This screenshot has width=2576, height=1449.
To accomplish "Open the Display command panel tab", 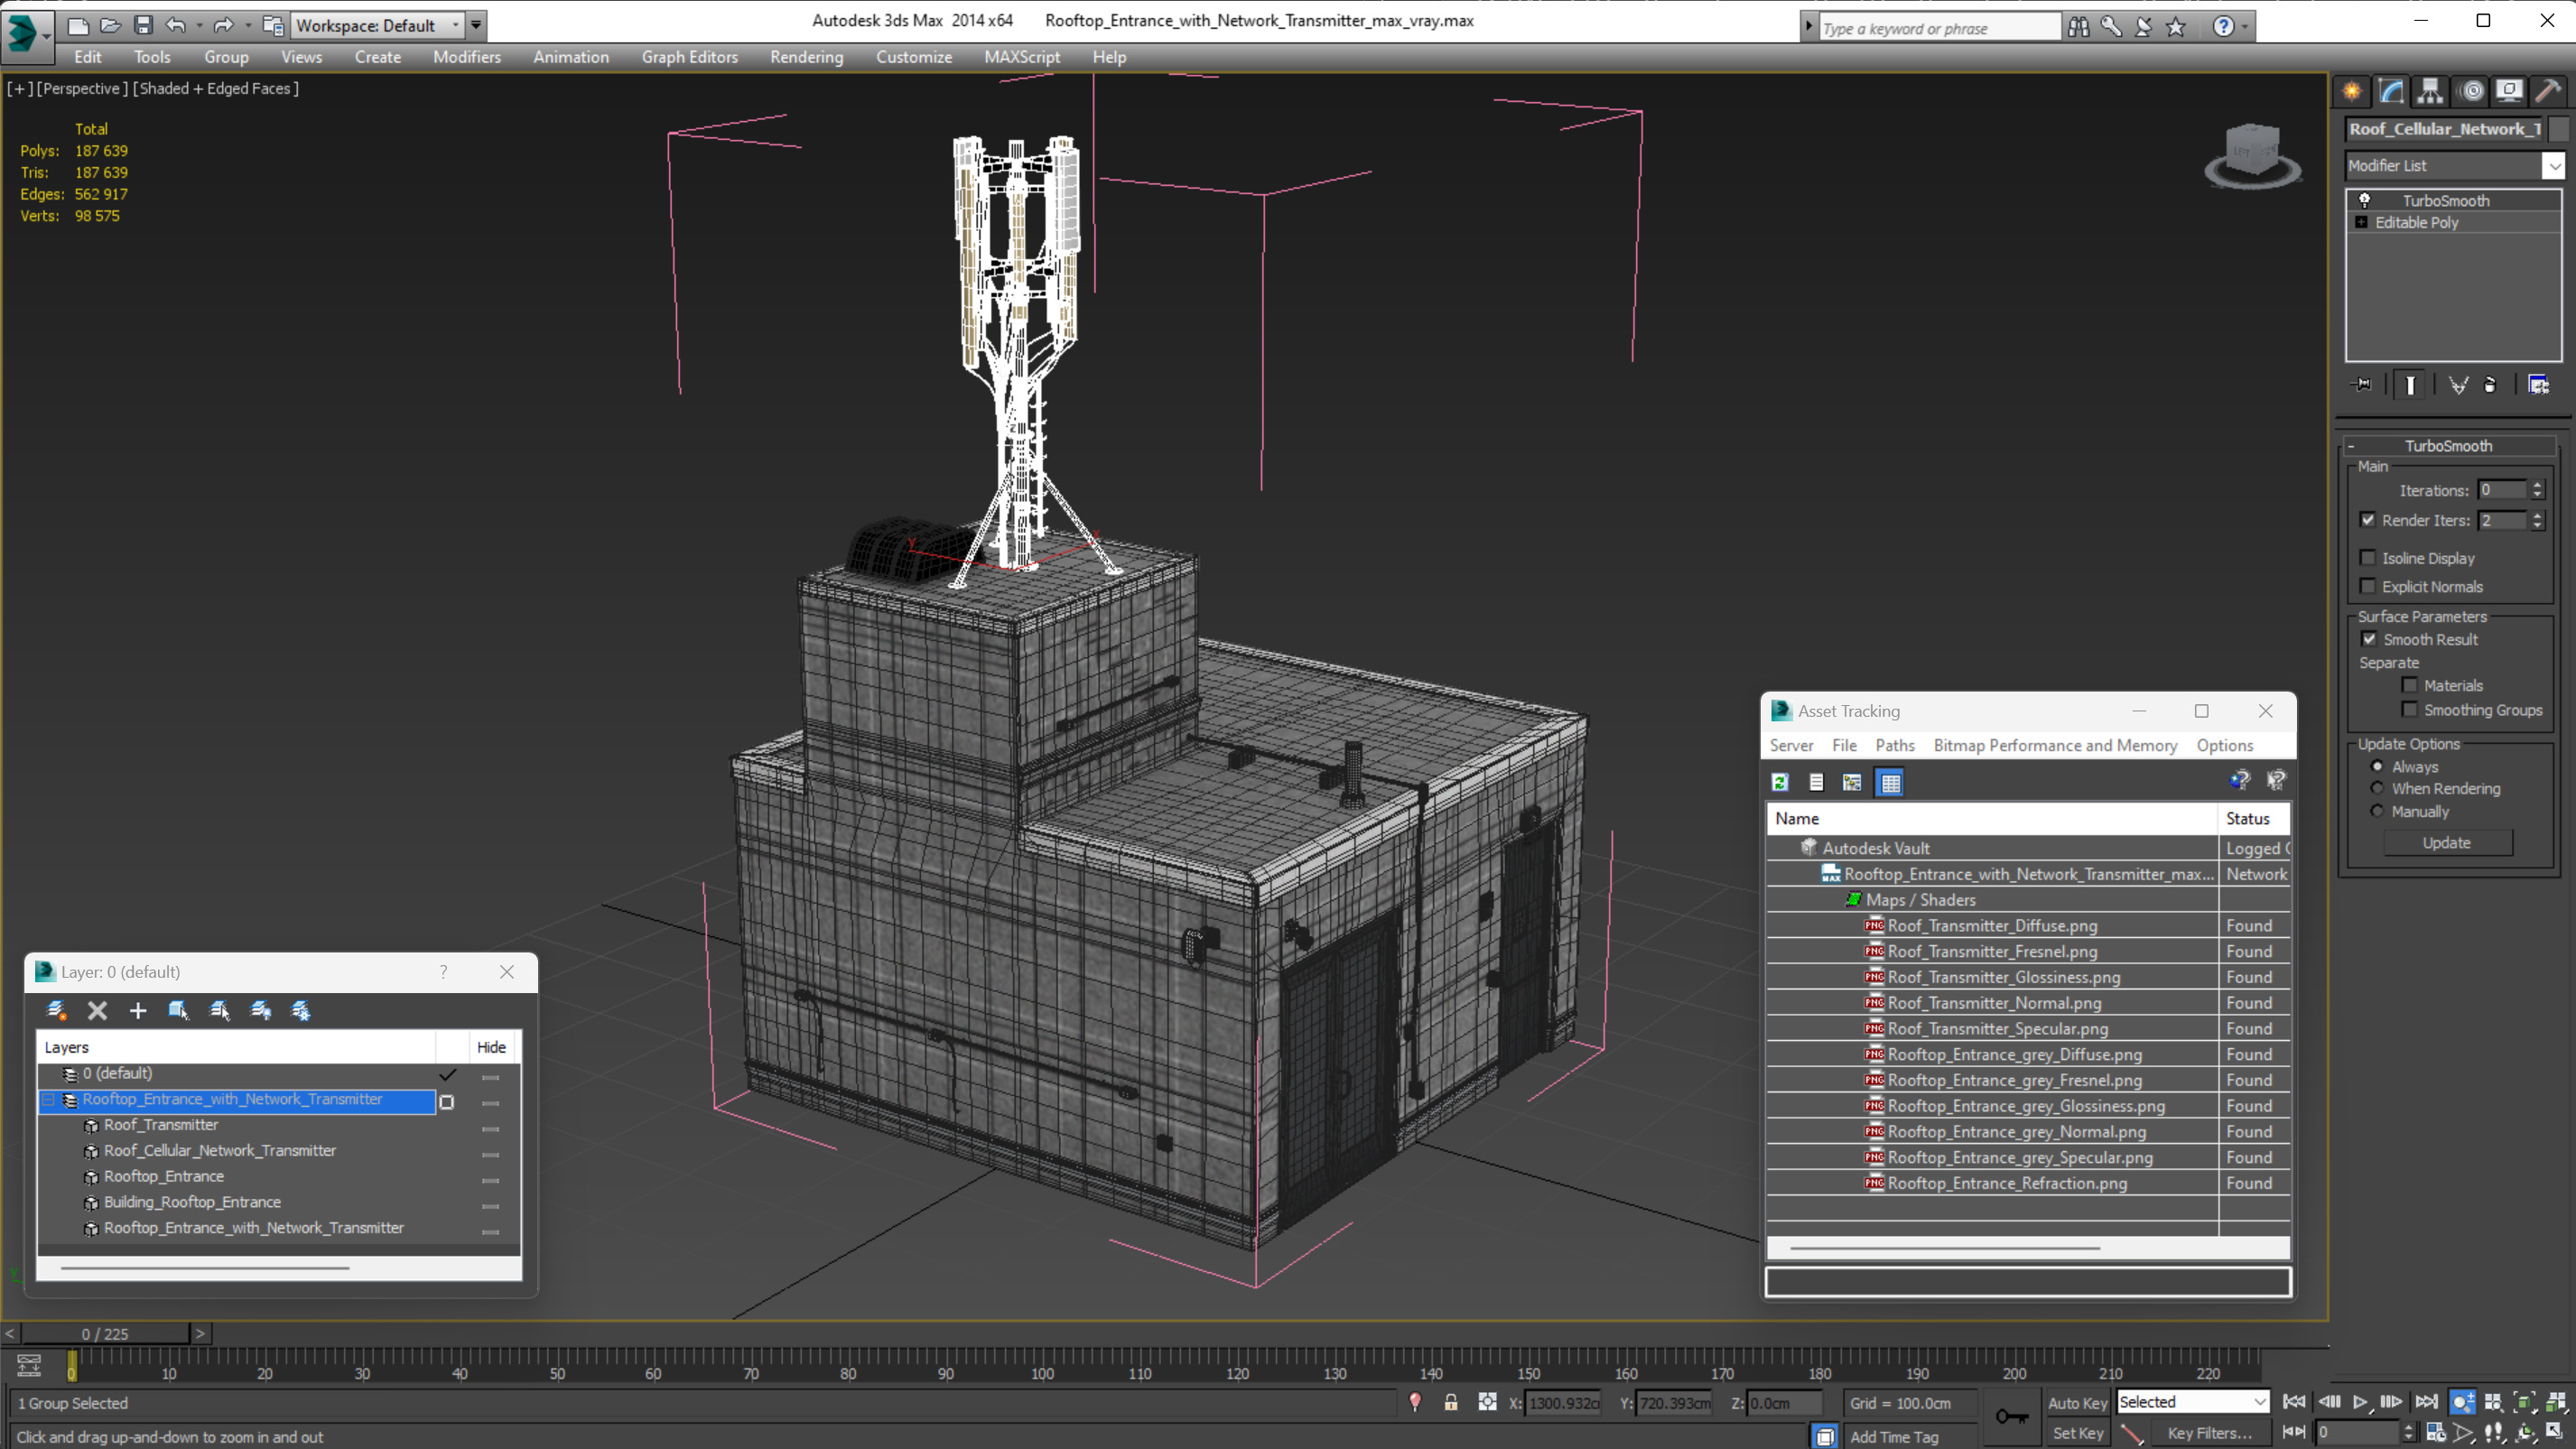I will pos(2509,91).
